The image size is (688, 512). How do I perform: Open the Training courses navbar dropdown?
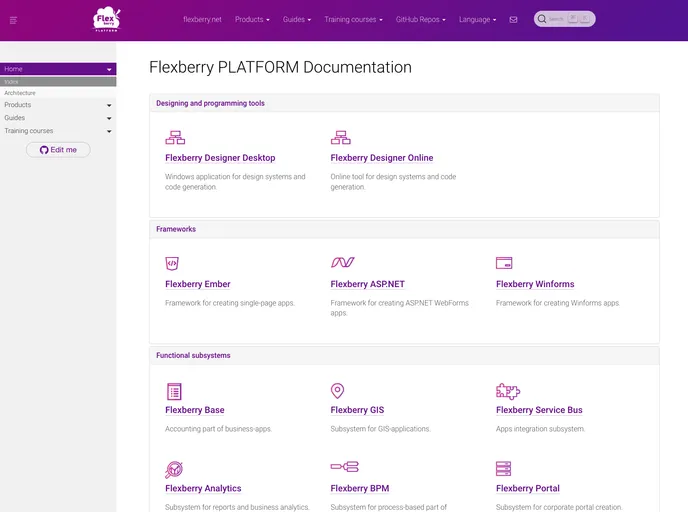pos(354,19)
